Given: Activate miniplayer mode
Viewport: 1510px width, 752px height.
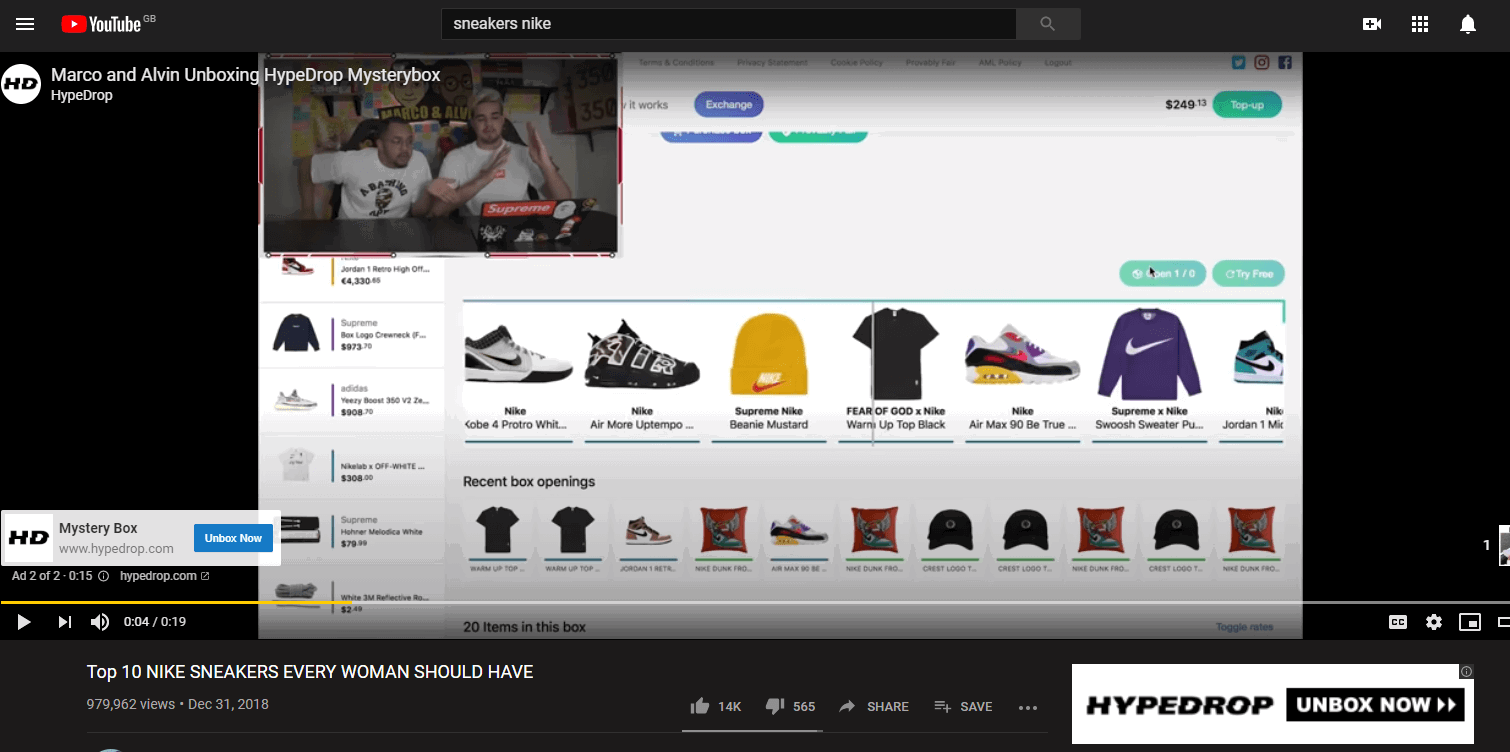Looking at the screenshot, I should tap(1470, 621).
